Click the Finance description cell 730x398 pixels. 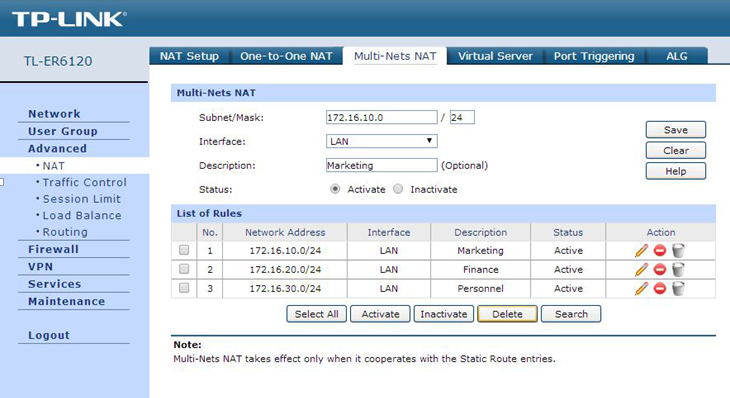coord(480,270)
